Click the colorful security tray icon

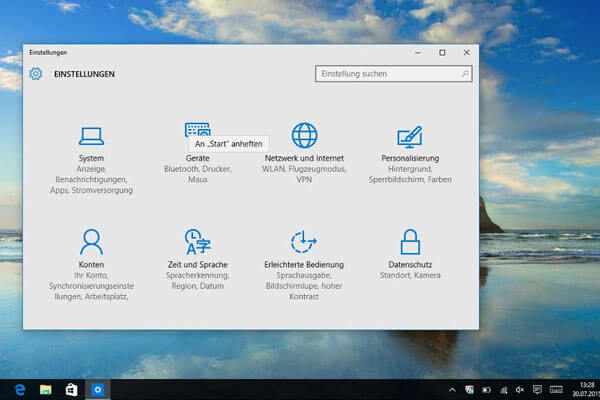pyautogui.click(x=470, y=390)
